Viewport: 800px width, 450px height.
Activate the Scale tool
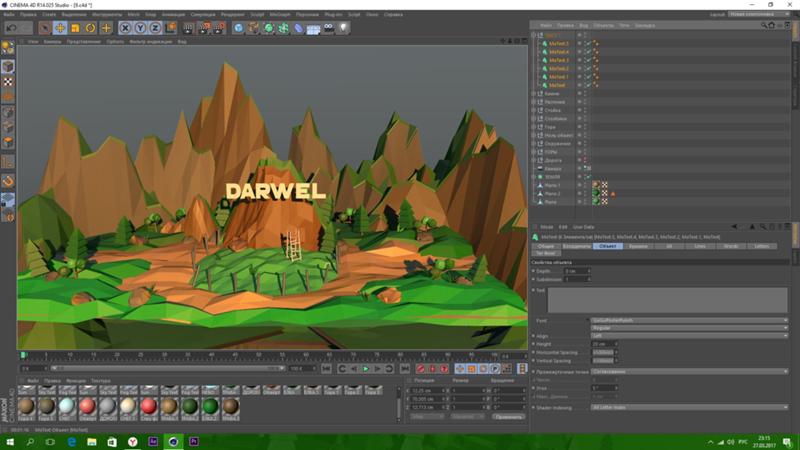click(x=75, y=28)
